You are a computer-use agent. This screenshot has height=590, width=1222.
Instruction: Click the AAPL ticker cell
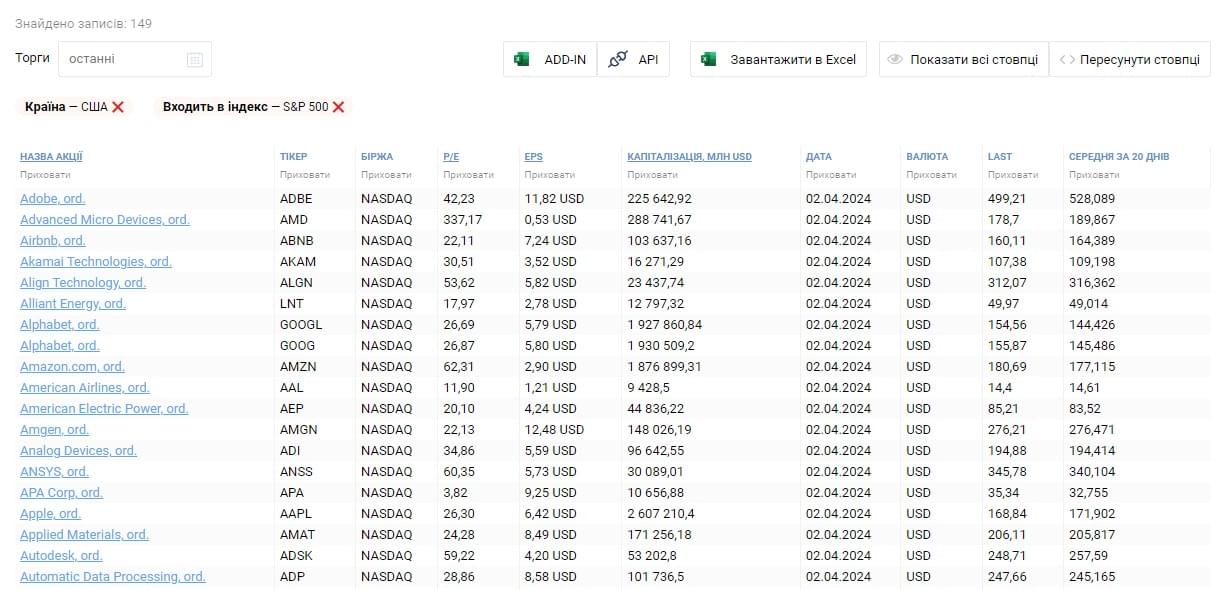click(297, 513)
